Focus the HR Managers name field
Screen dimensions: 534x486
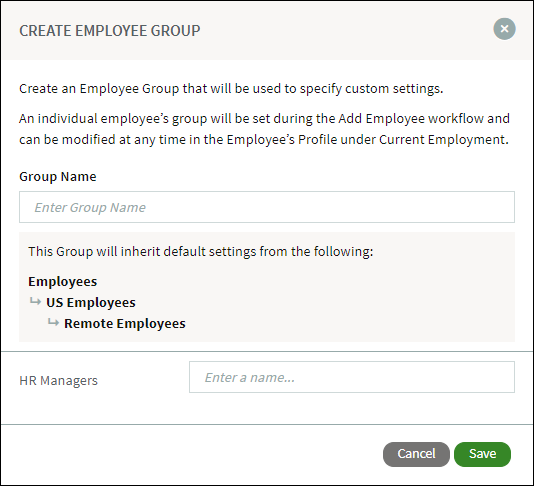point(352,377)
